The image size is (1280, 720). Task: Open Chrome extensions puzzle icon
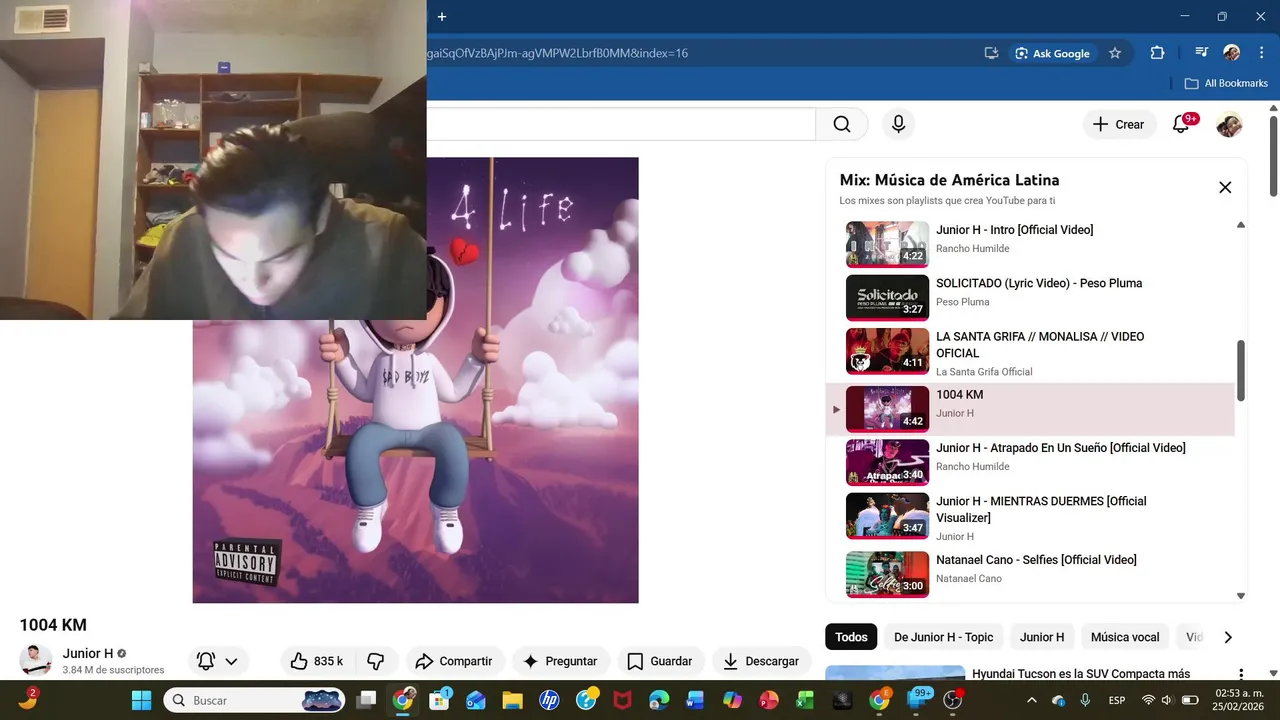click(1157, 53)
